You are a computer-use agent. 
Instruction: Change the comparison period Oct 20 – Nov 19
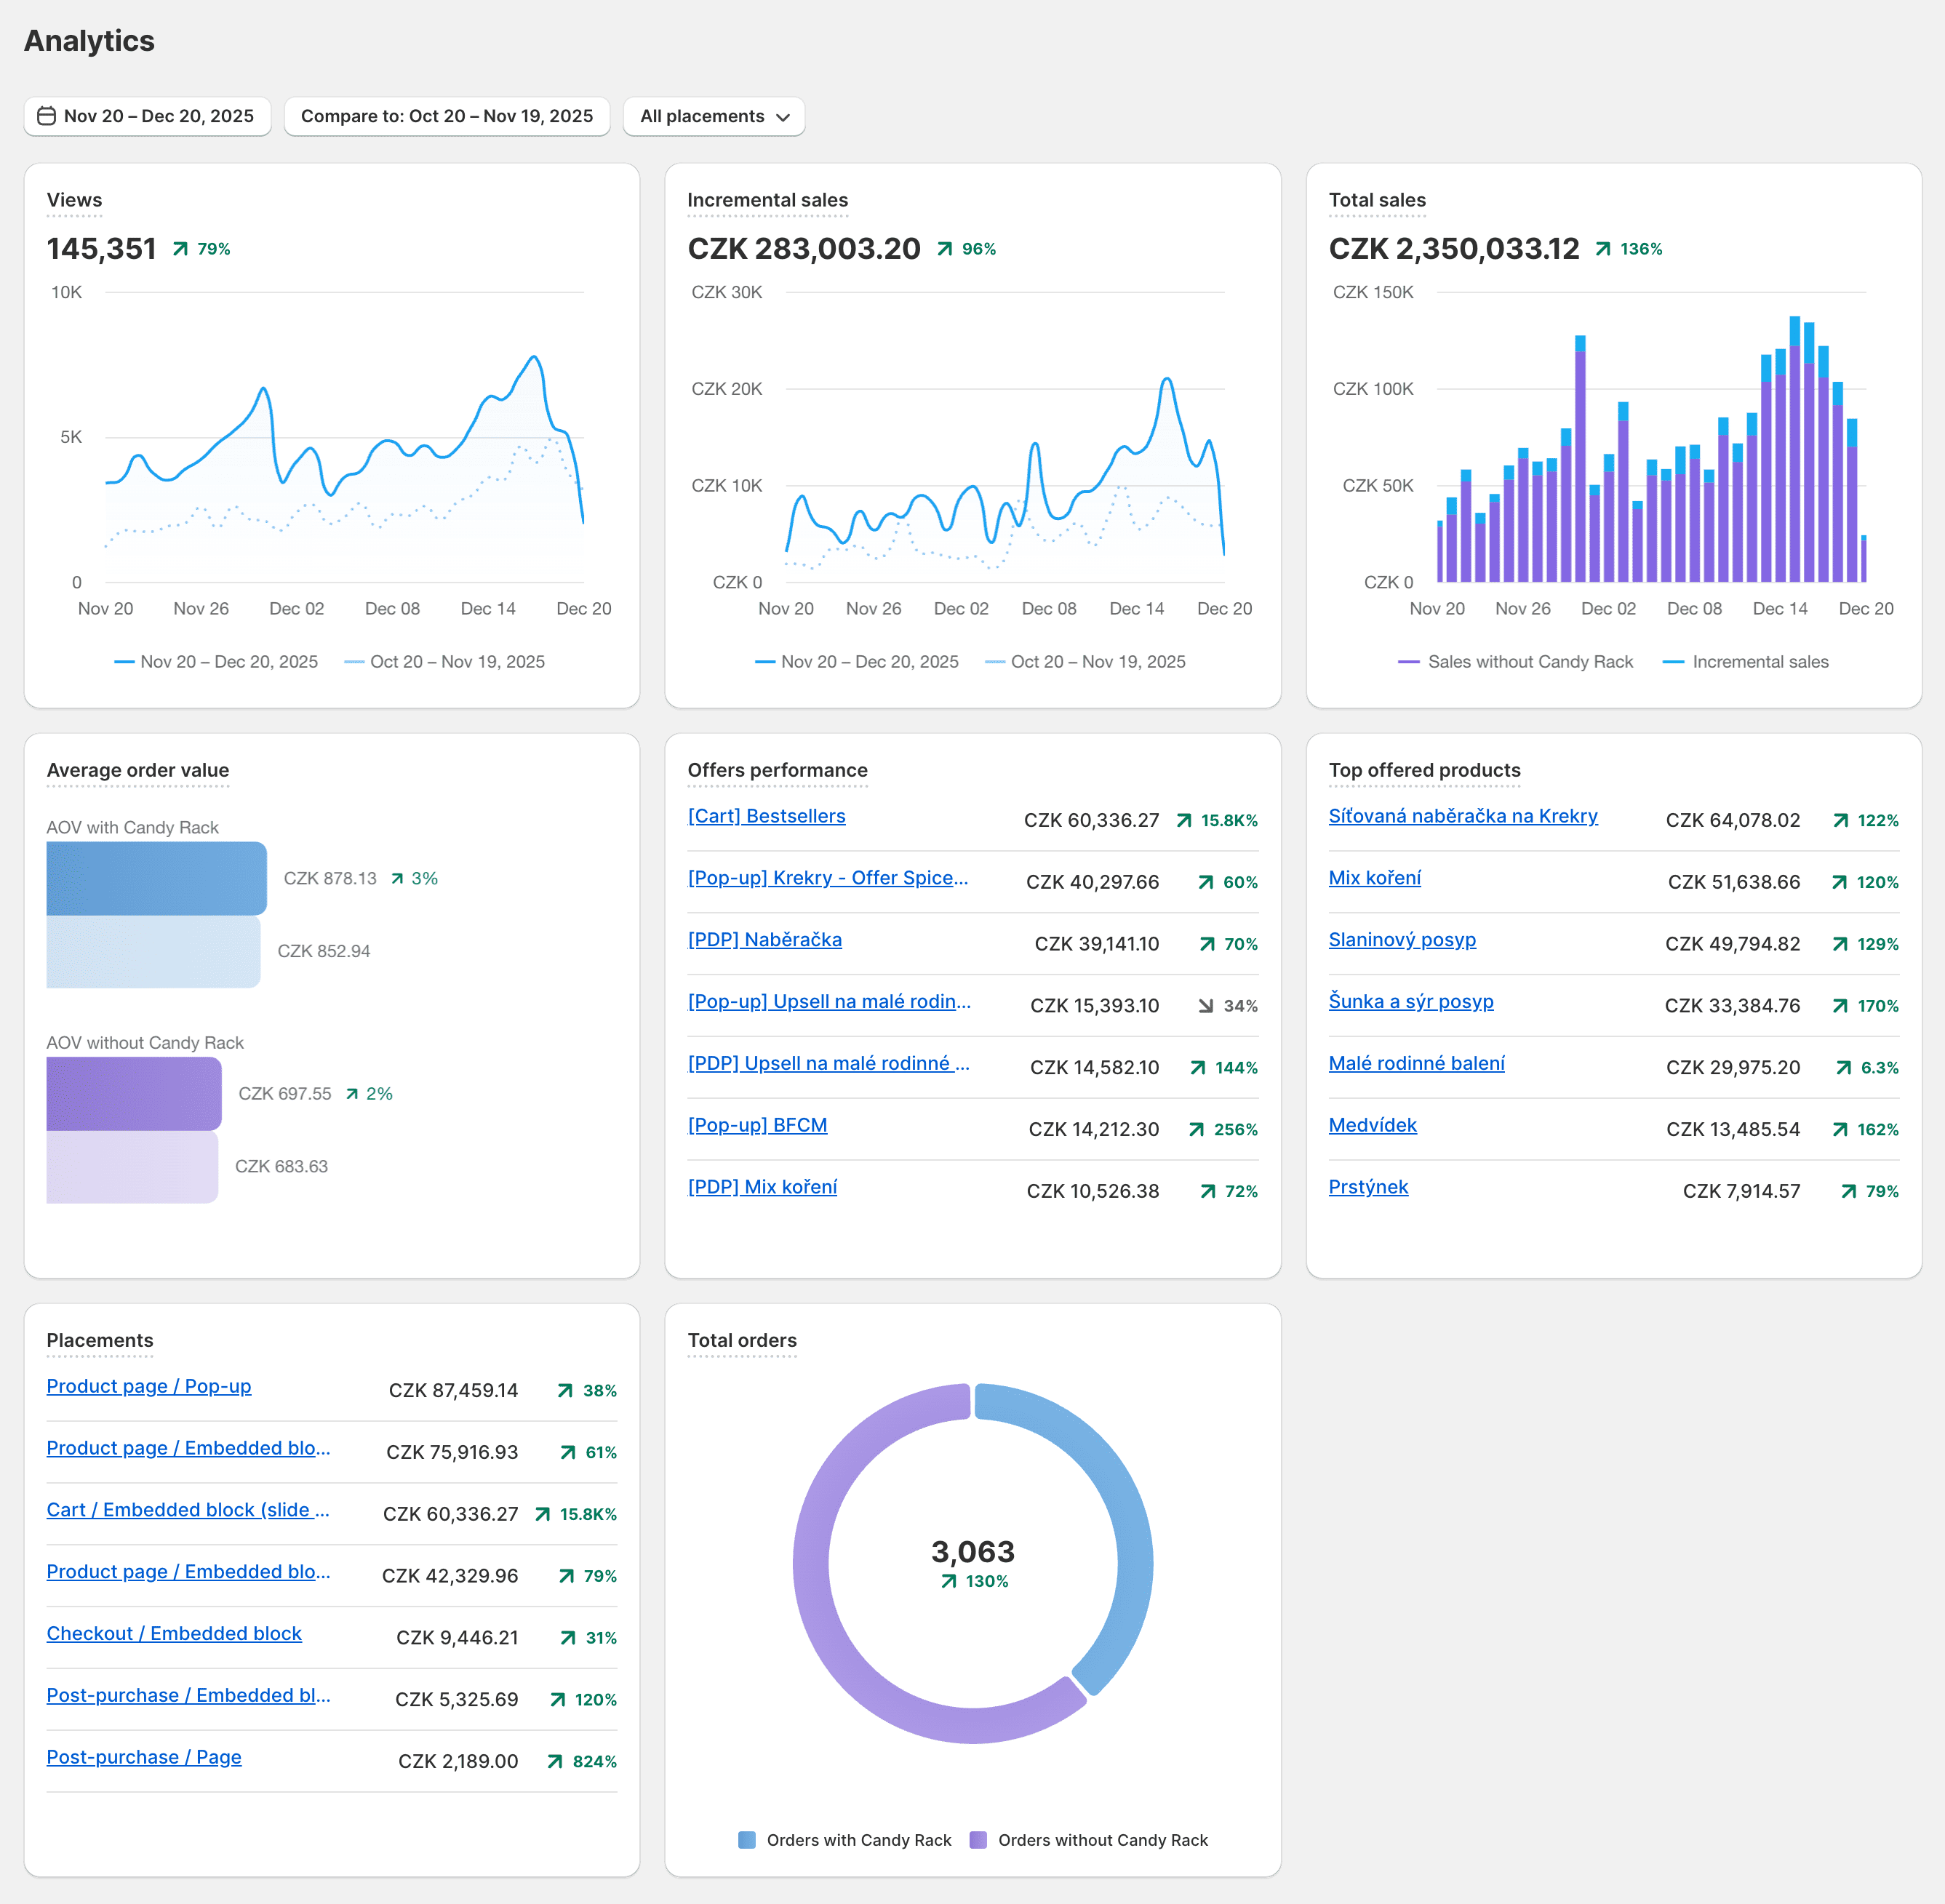(x=446, y=116)
